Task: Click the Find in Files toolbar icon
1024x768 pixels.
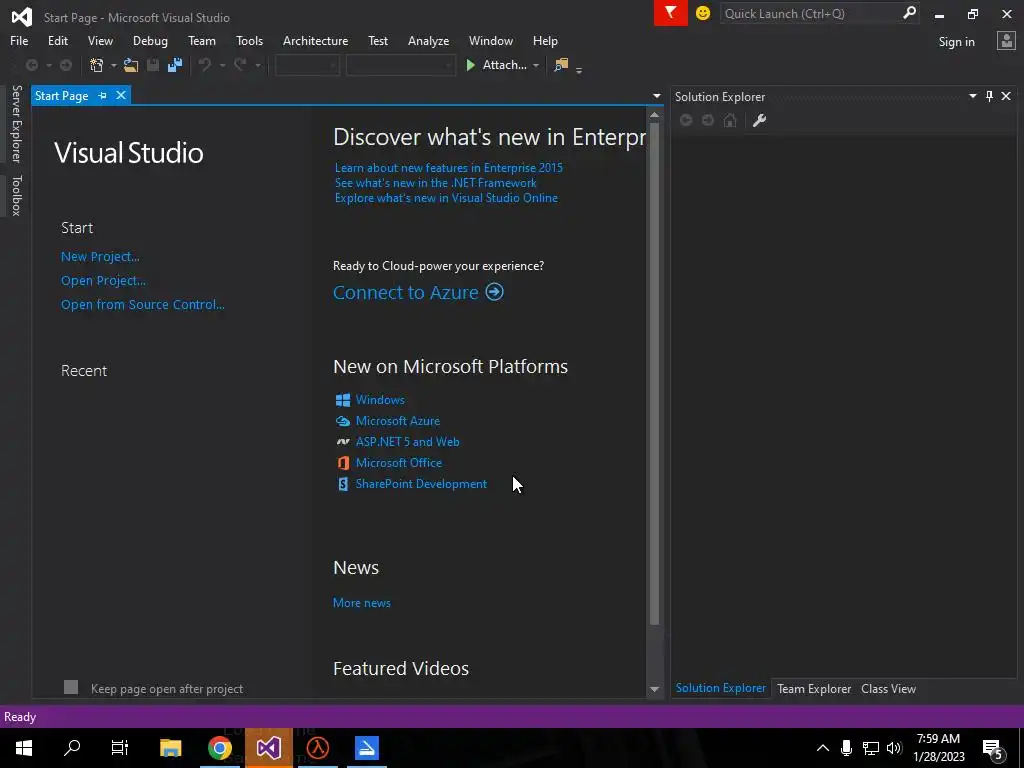Action: [561, 65]
